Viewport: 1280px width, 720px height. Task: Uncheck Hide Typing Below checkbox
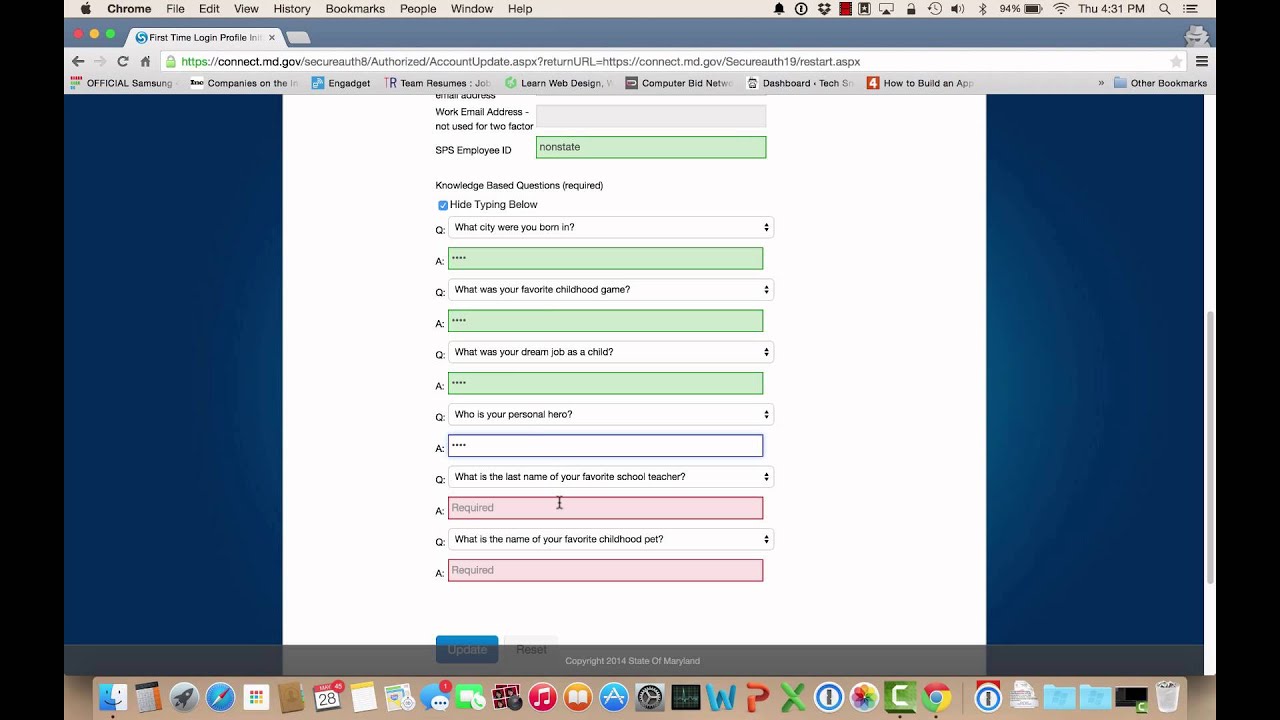[443, 205]
